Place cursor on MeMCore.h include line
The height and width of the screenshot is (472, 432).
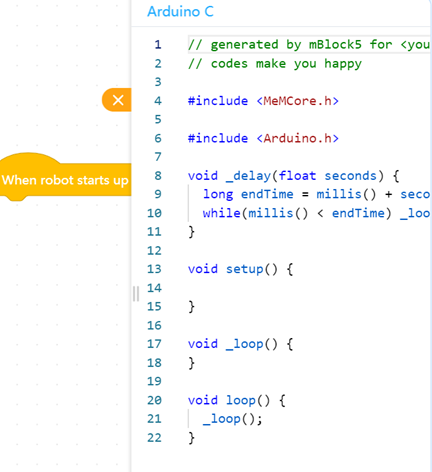click(x=263, y=101)
